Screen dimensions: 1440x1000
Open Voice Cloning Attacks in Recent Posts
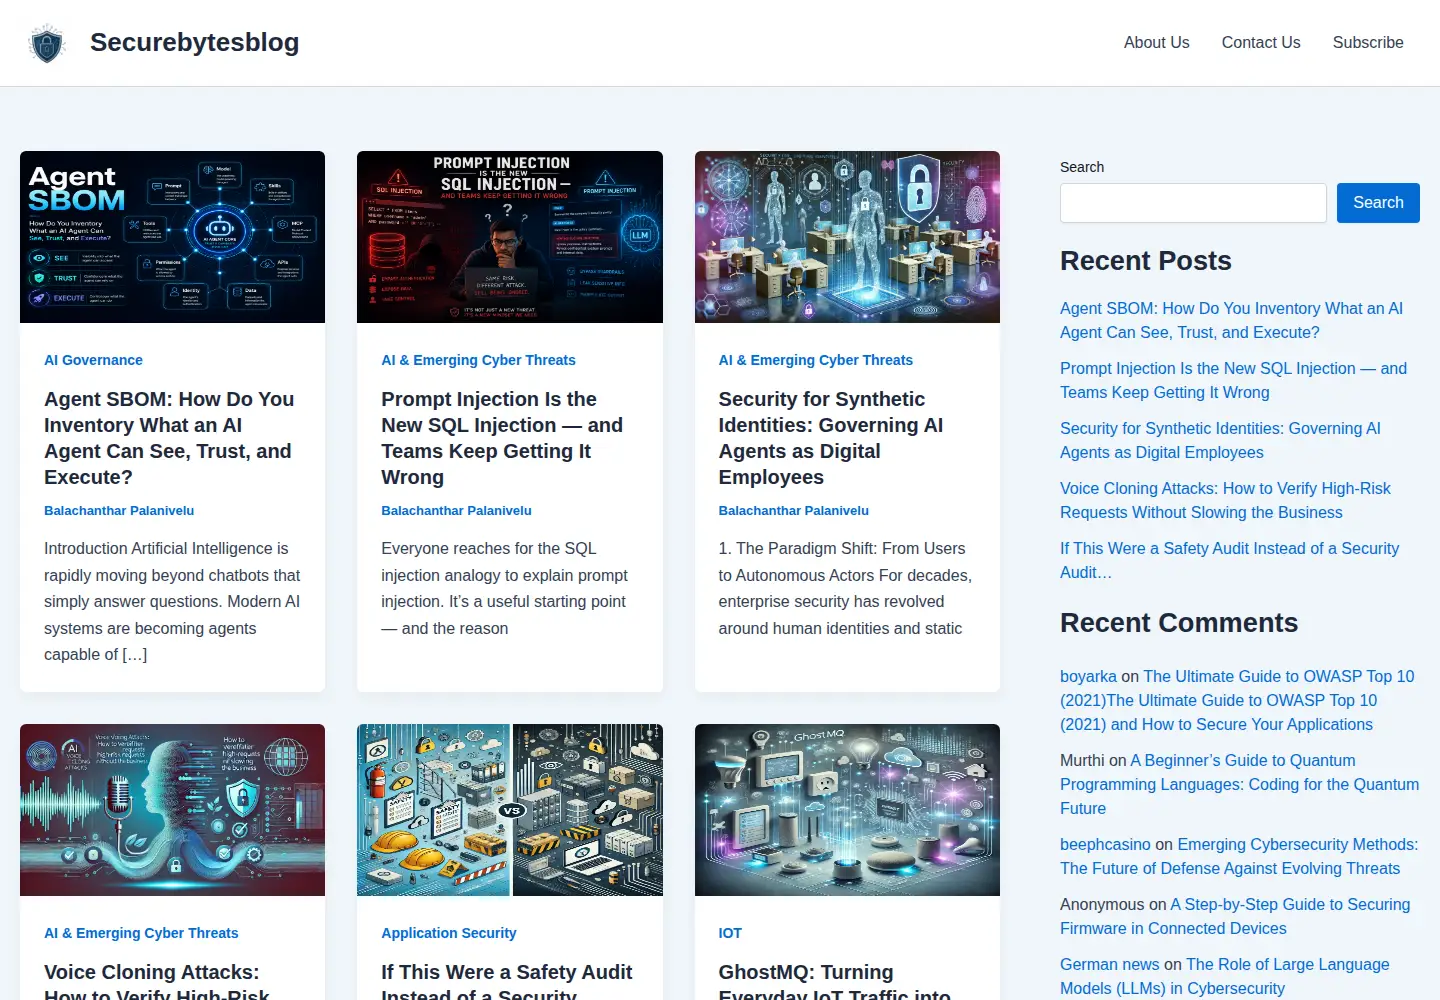coord(1225,500)
